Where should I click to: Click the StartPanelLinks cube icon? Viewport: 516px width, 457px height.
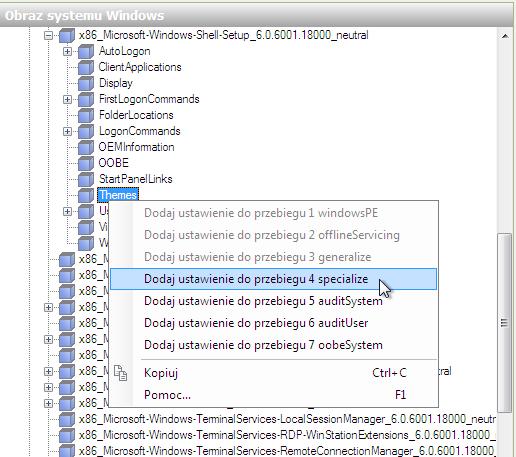(86, 179)
